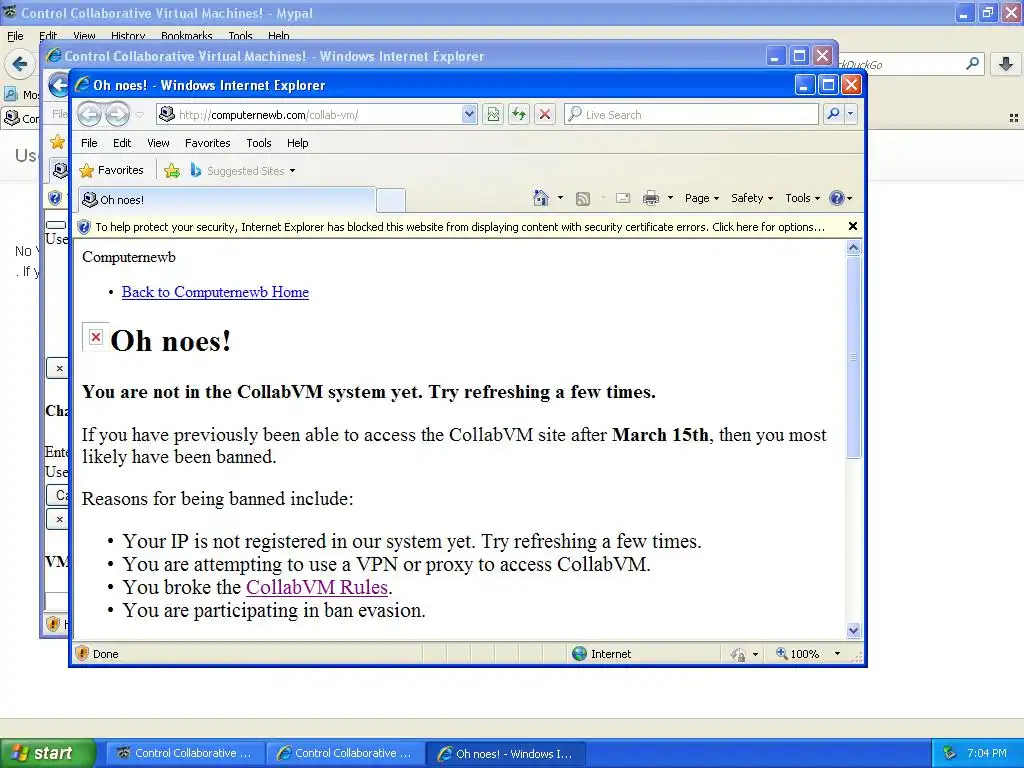1024x768 pixels.
Task: Click the green Refresh icon
Action: (519, 114)
